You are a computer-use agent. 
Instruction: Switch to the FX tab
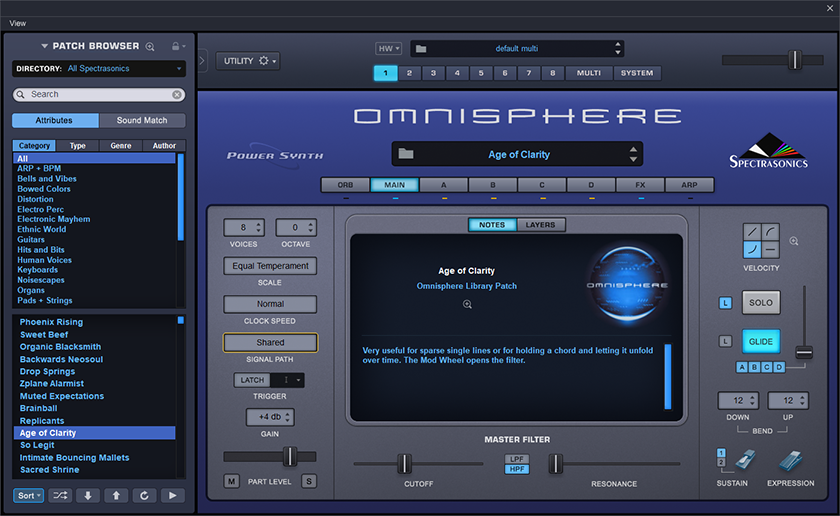click(x=640, y=185)
